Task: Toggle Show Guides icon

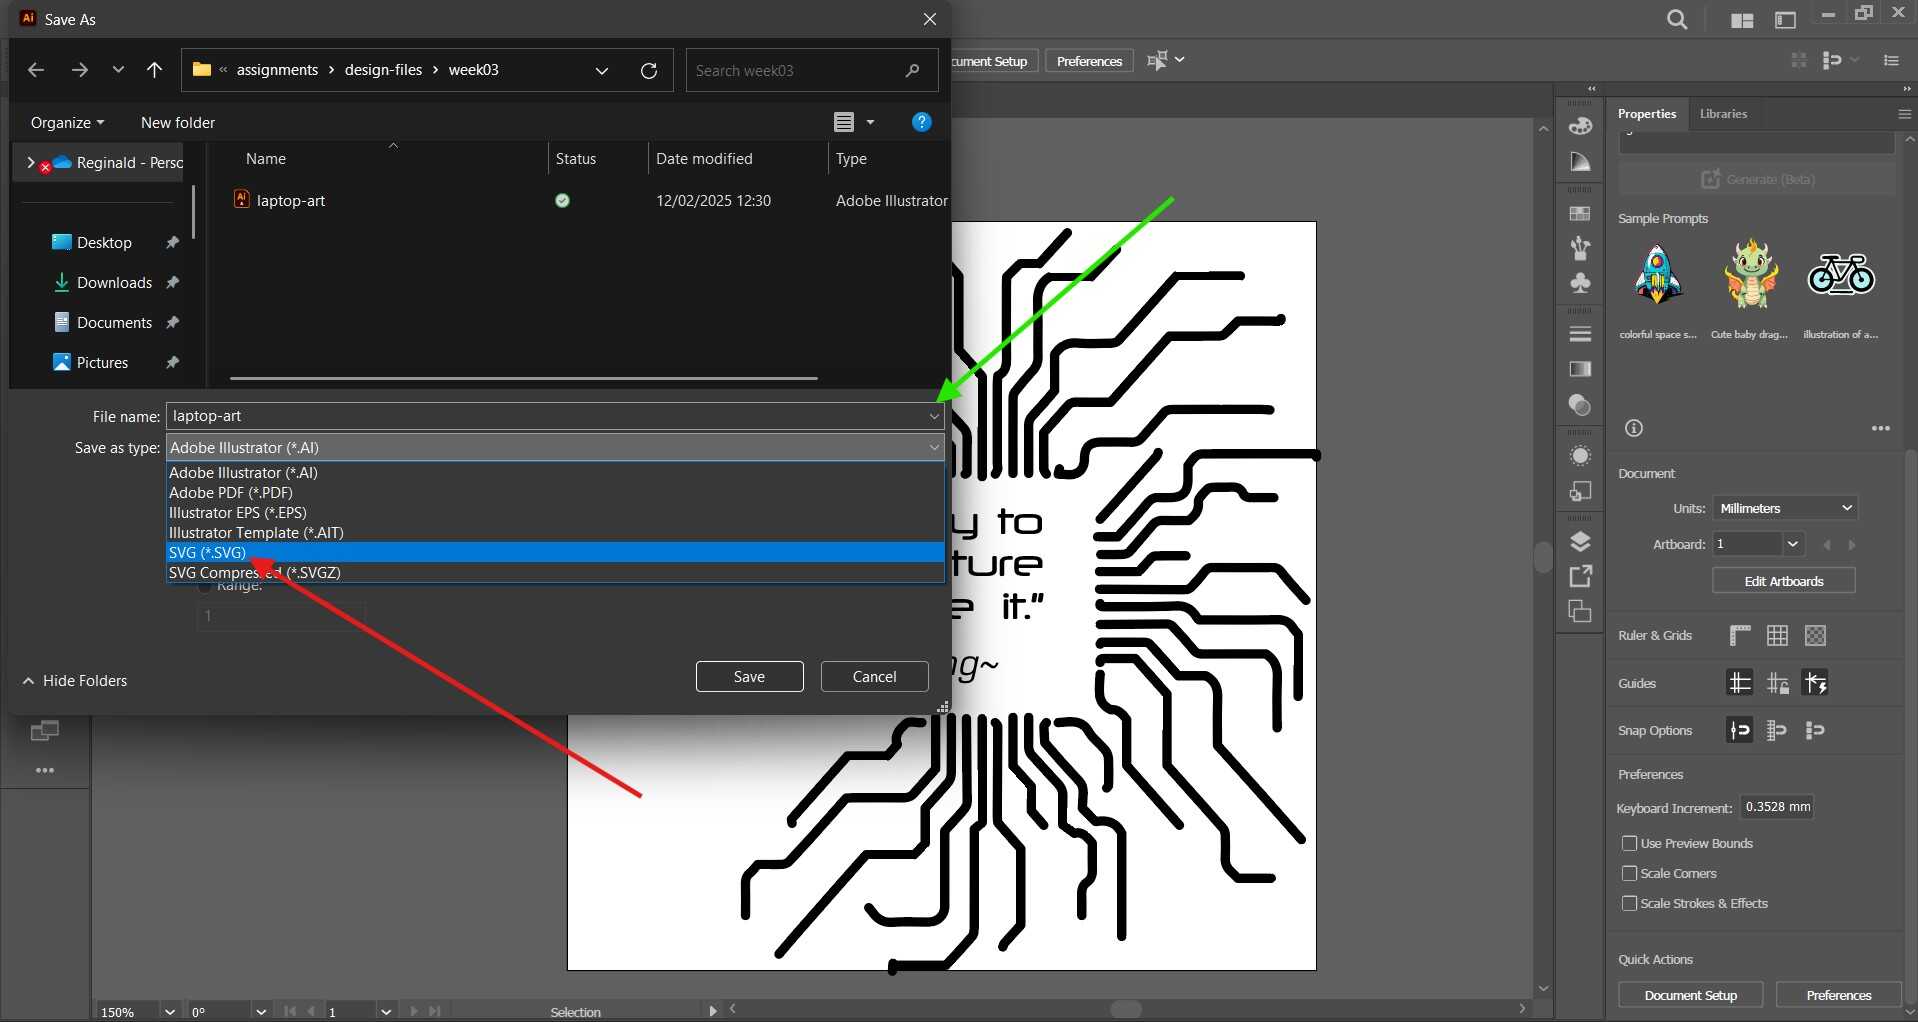Action: coord(1740,683)
